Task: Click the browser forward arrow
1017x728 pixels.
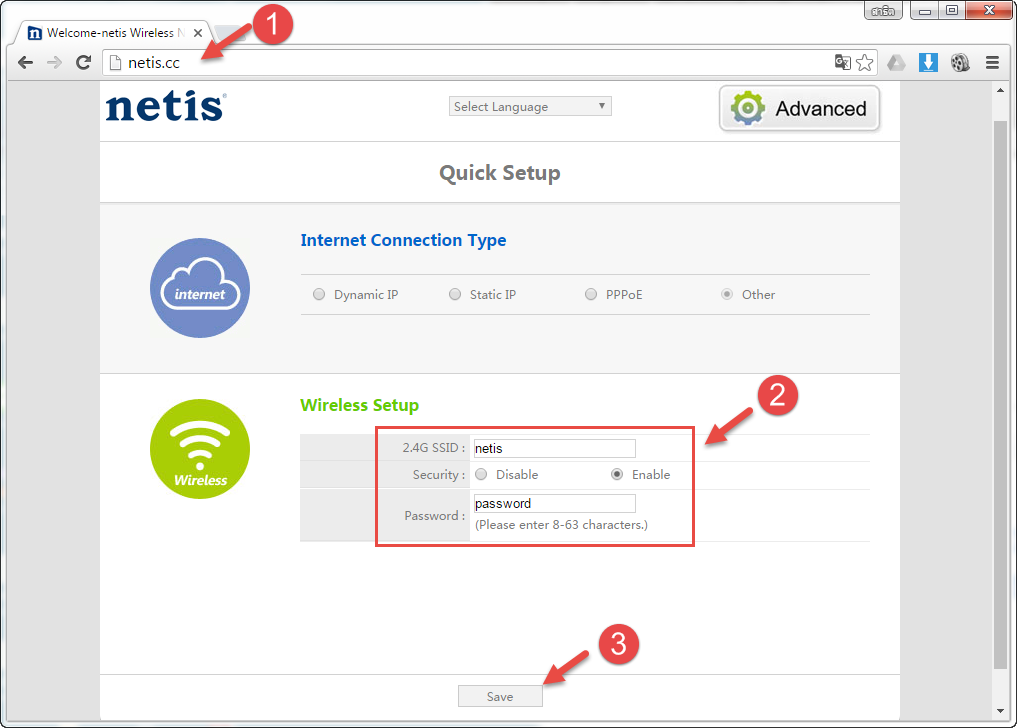Action: point(54,62)
